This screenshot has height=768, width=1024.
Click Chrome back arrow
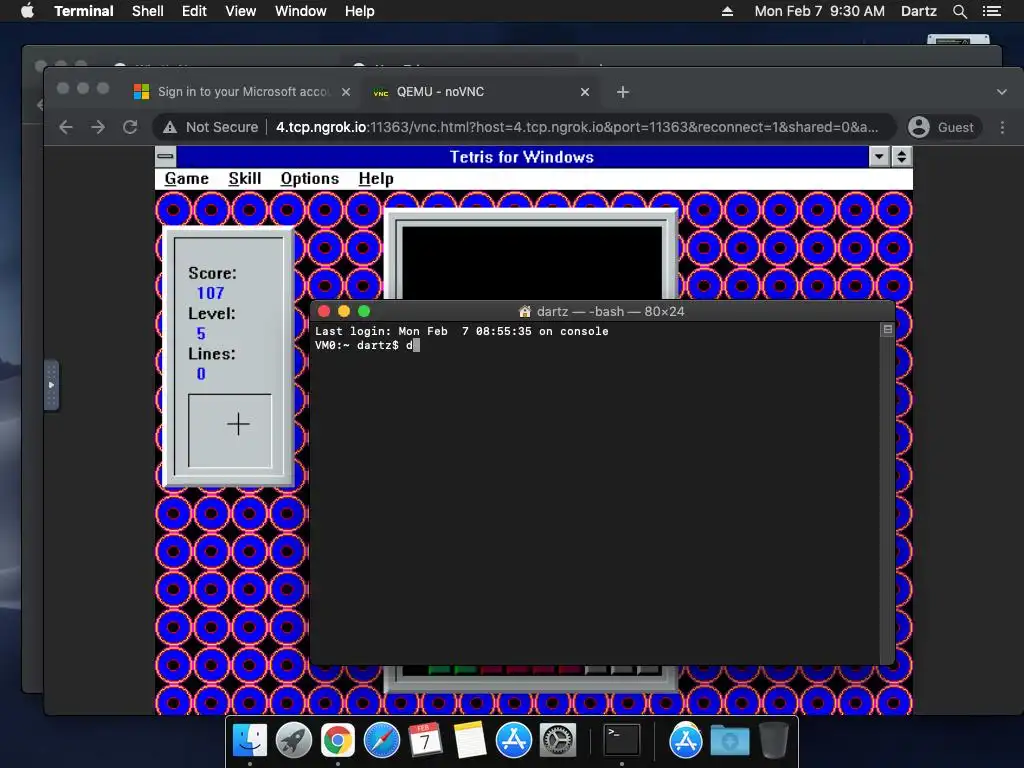coord(66,127)
